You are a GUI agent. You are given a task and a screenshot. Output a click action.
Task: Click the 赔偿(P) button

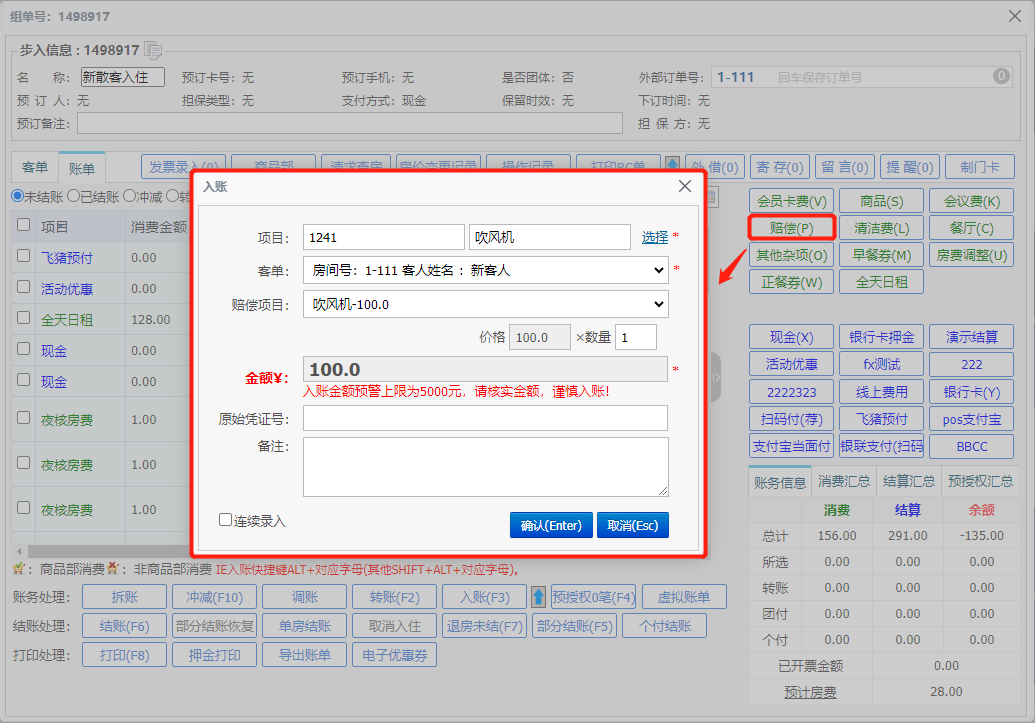point(791,228)
